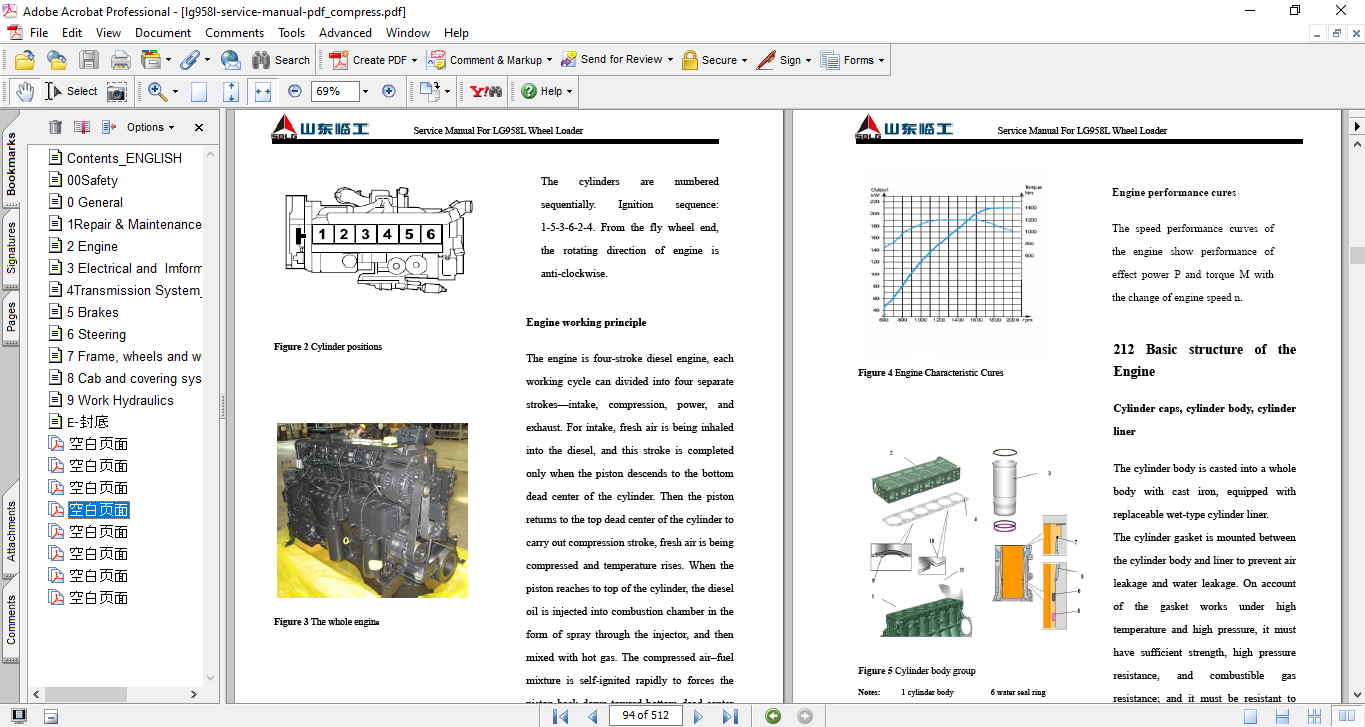The height and width of the screenshot is (727, 1365).
Task: Click the Email envelope icon
Action: point(230,60)
